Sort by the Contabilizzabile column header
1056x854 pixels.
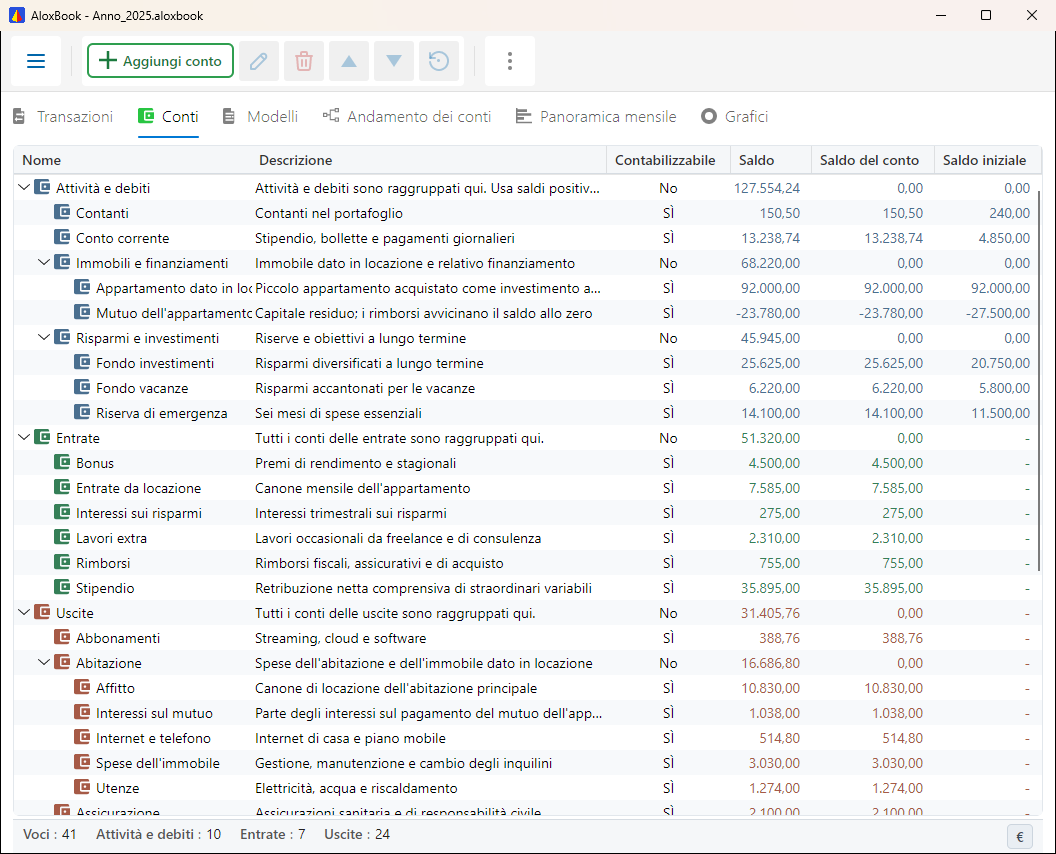(669, 160)
